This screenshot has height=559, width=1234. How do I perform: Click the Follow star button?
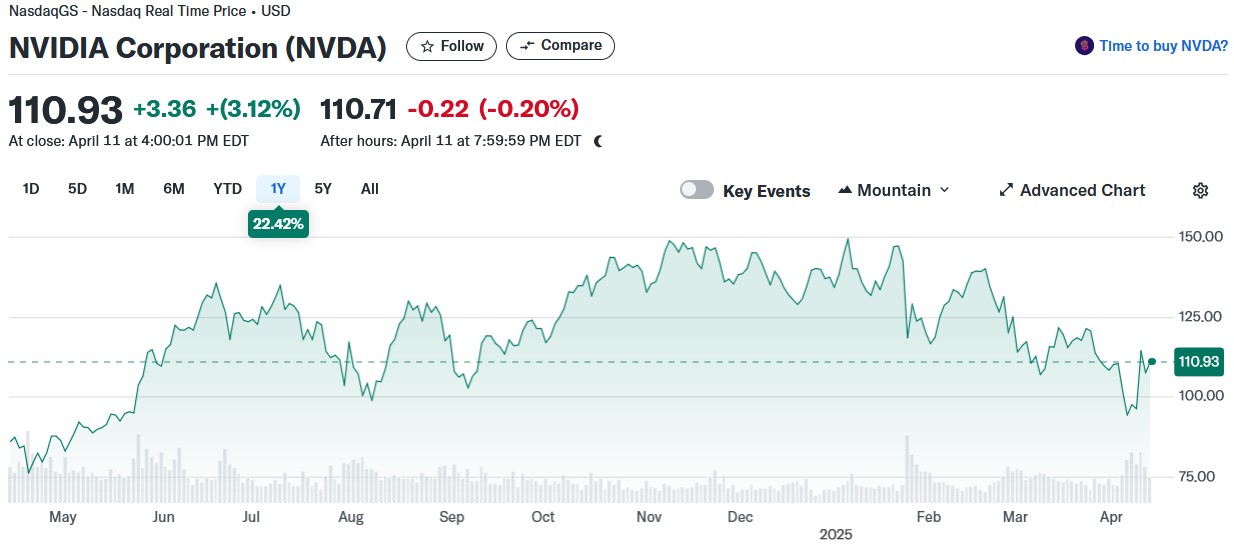coord(451,46)
